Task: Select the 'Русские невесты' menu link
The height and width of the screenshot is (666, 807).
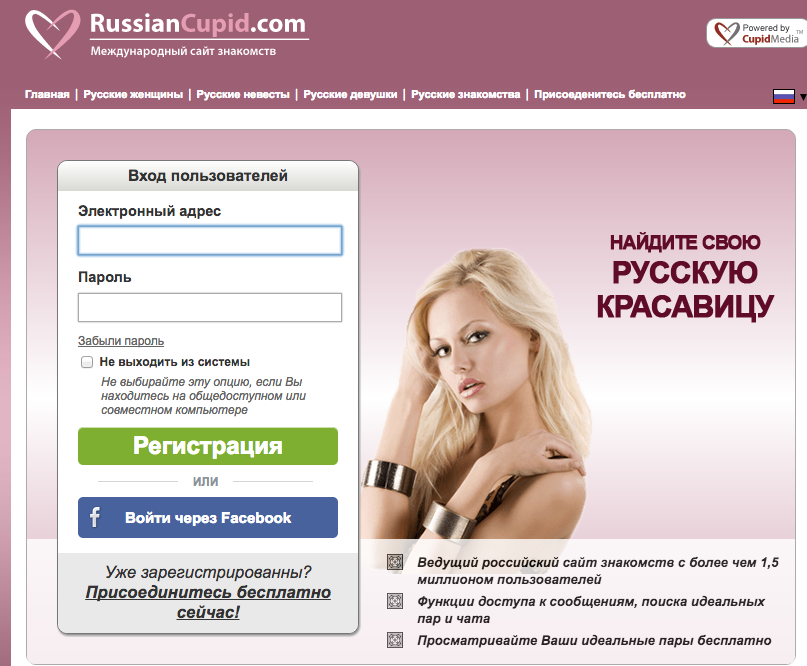Action: pyautogui.click(x=243, y=94)
